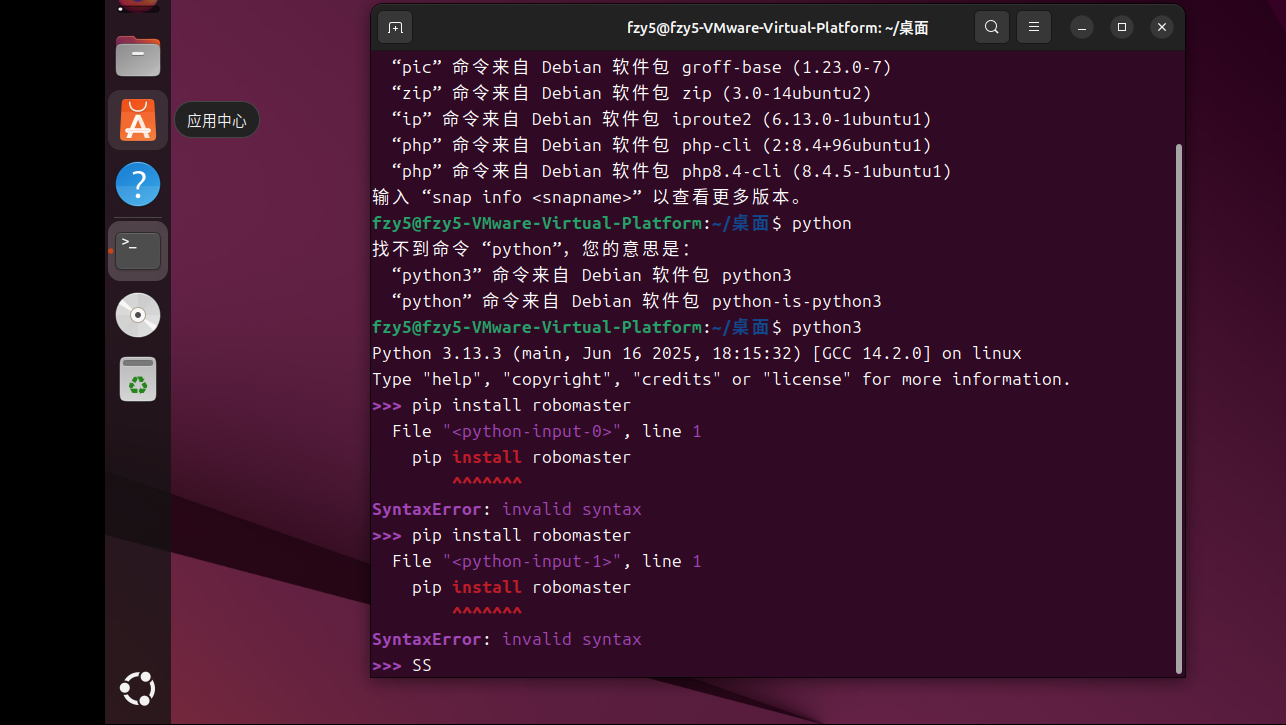Click the 'Type "help", "copyright"' line

(721, 380)
